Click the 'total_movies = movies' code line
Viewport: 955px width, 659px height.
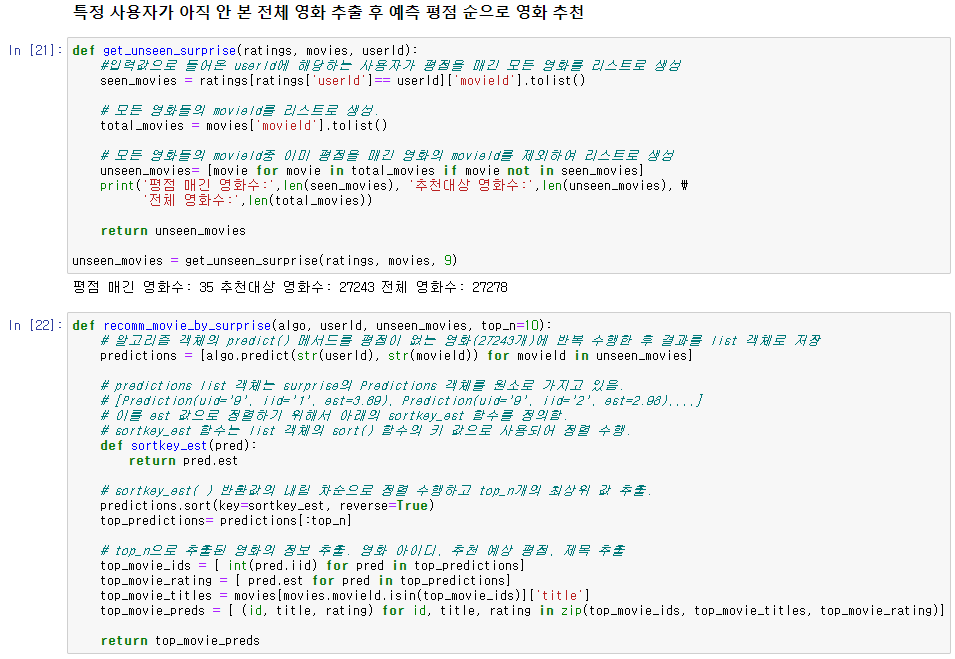tap(244, 125)
